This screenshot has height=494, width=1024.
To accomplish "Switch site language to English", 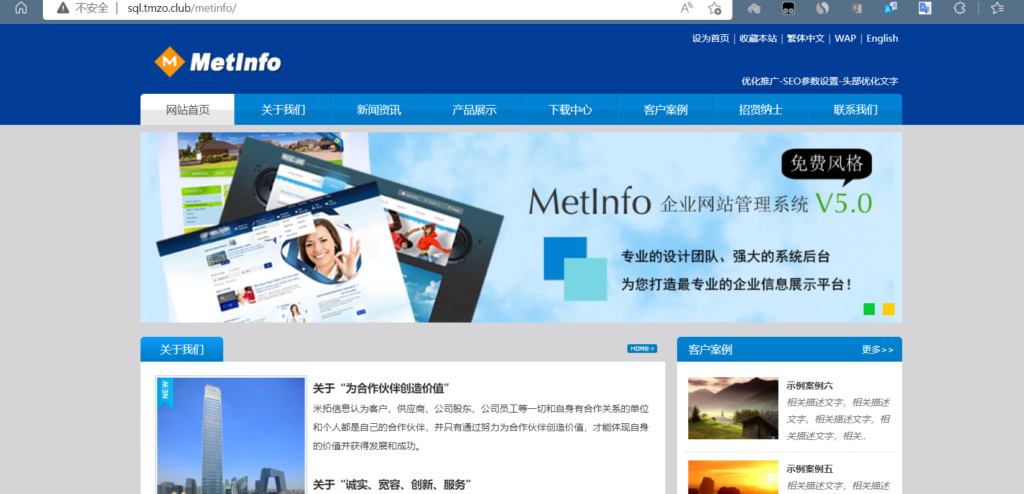I will [x=882, y=39].
